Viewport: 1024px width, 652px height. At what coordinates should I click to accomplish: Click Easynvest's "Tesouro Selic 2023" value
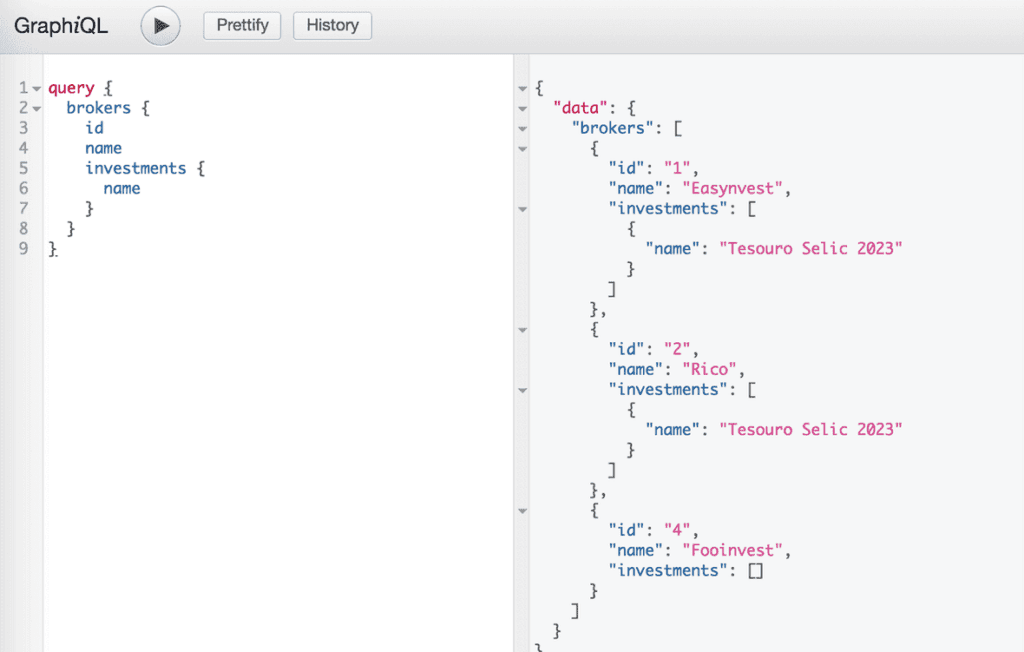(810, 249)
